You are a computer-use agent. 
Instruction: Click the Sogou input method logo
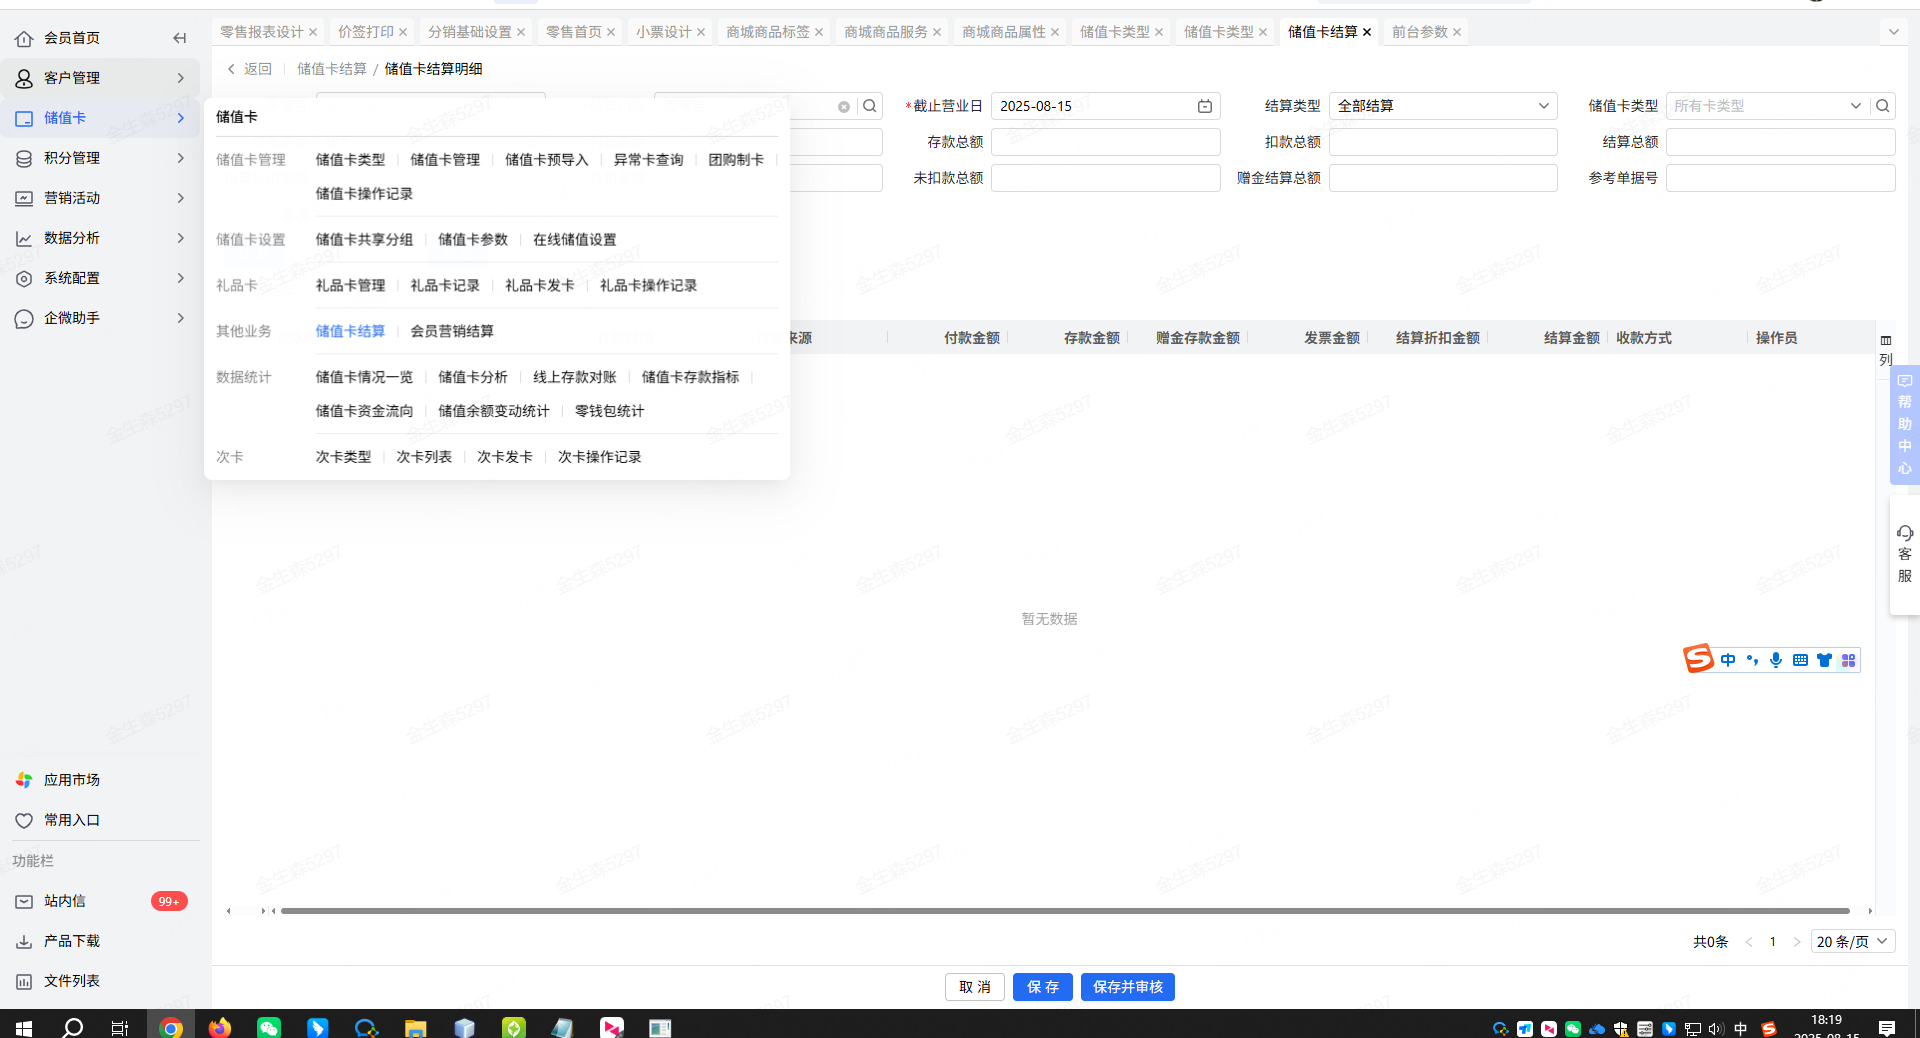(x=1698, y=658)
